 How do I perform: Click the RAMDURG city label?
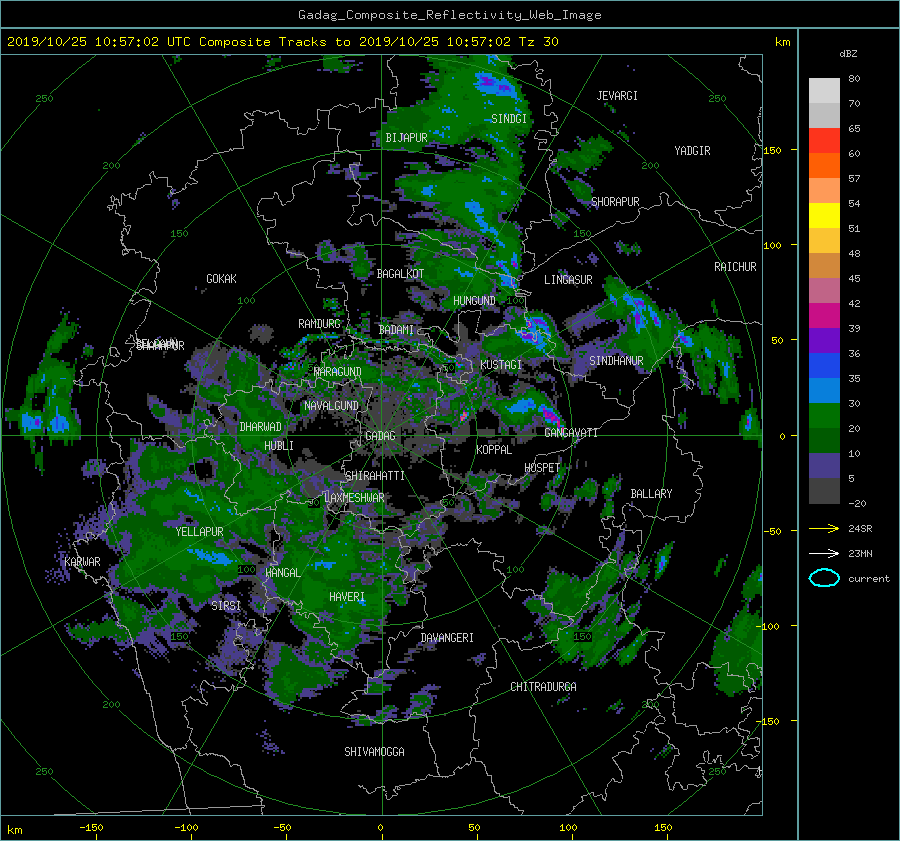[x=319, y=324]
